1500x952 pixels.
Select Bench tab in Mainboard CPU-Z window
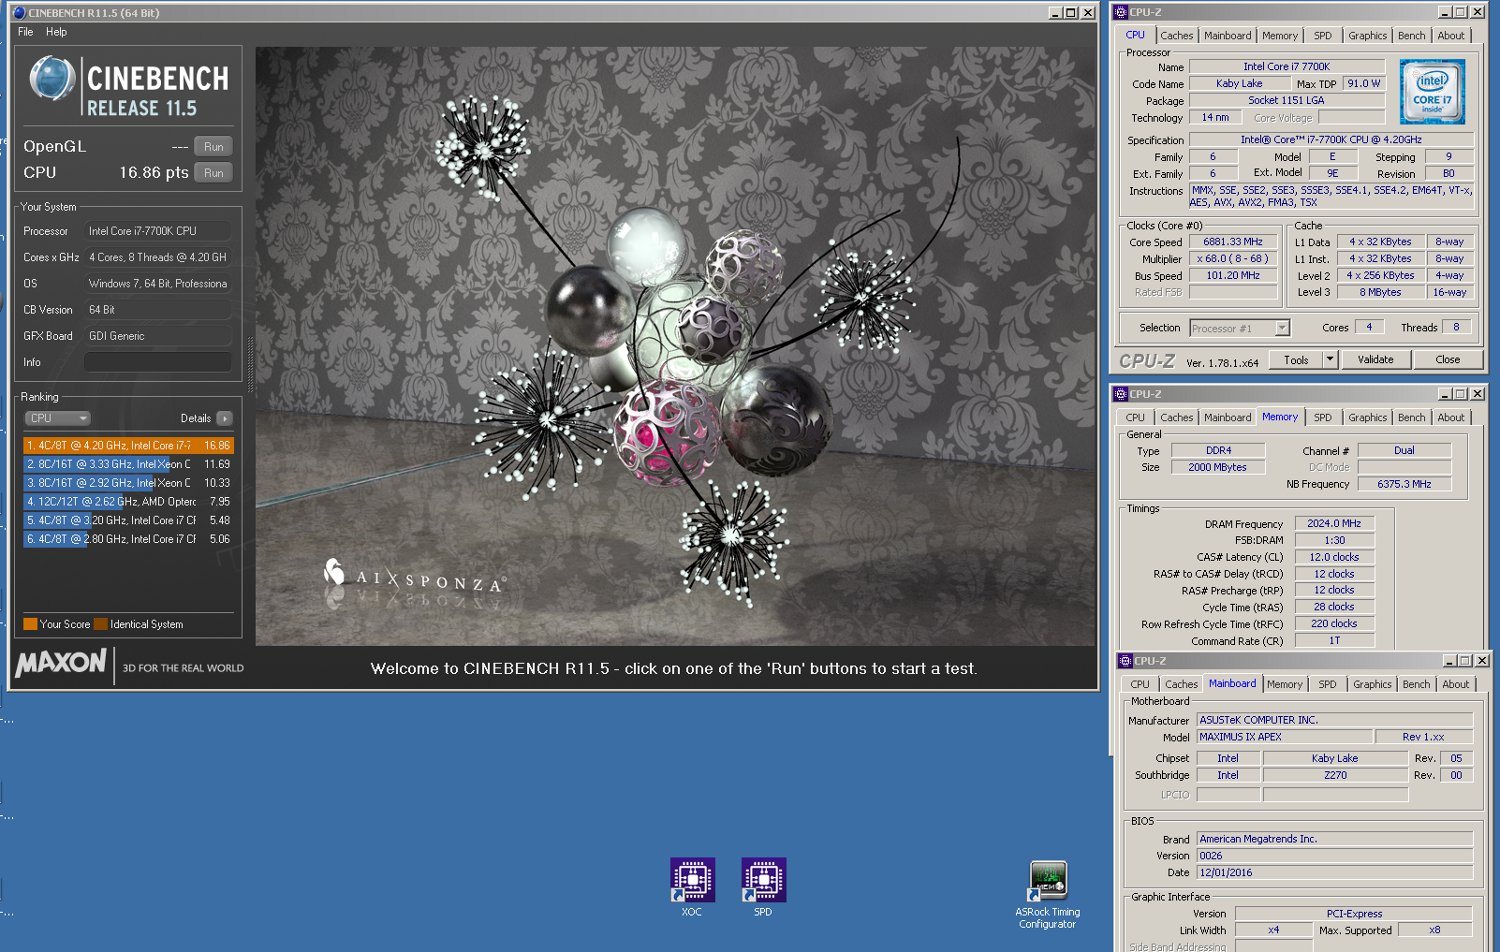pos(1416,685)
